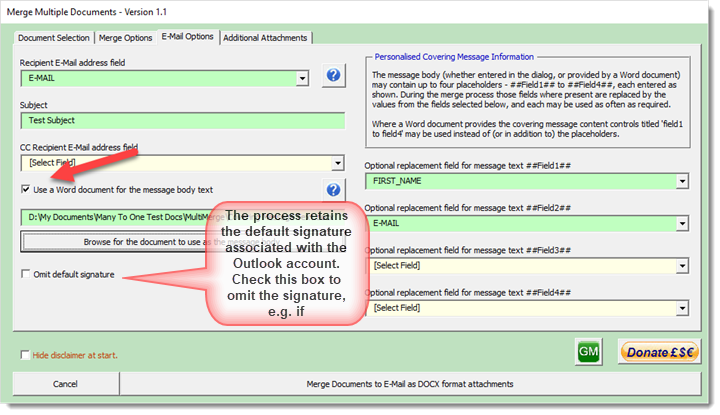Open the ##Field4## Select Field dropdown
Viewport: 720px width, 415px height.
click(x=682, y=308)
